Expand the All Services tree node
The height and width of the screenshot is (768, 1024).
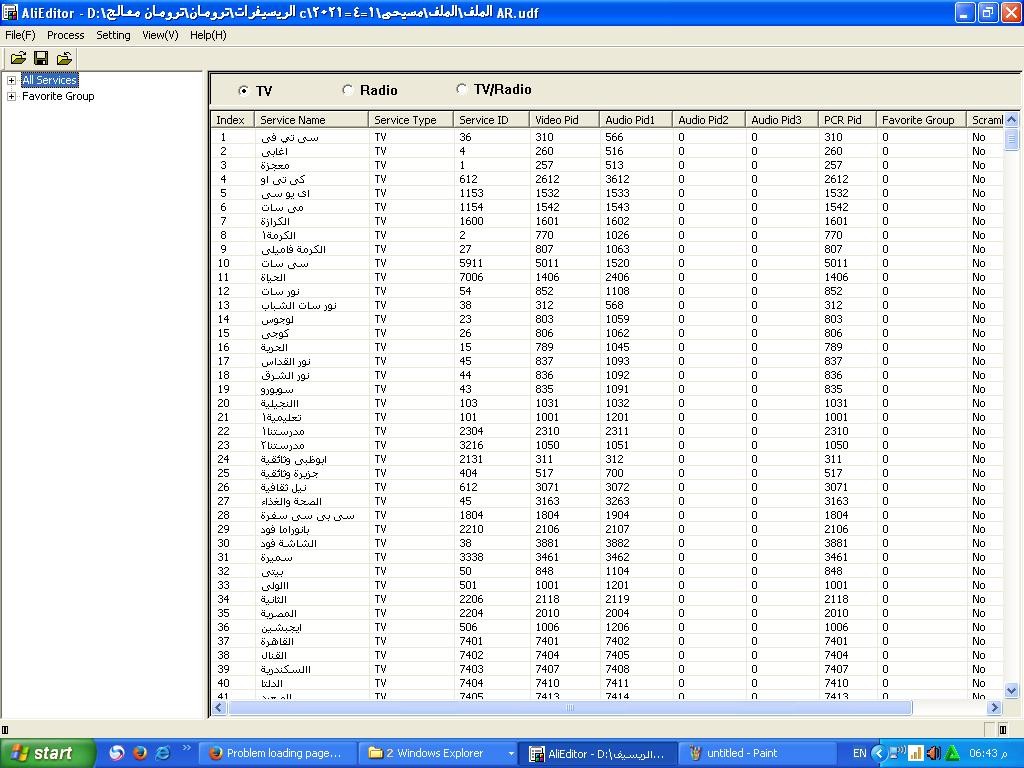(11, 80)
